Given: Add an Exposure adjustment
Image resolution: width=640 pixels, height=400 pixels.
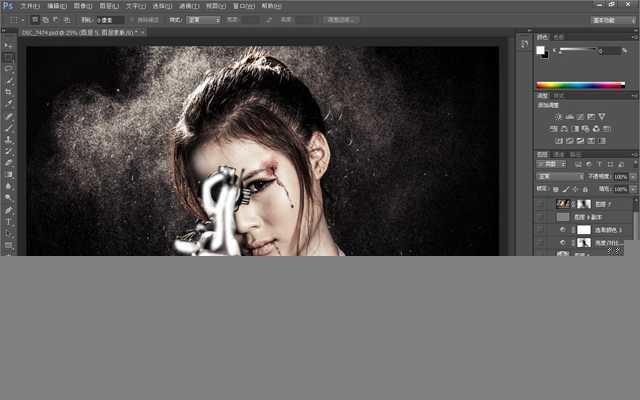Looking at the screenshot, I should 591,117.
